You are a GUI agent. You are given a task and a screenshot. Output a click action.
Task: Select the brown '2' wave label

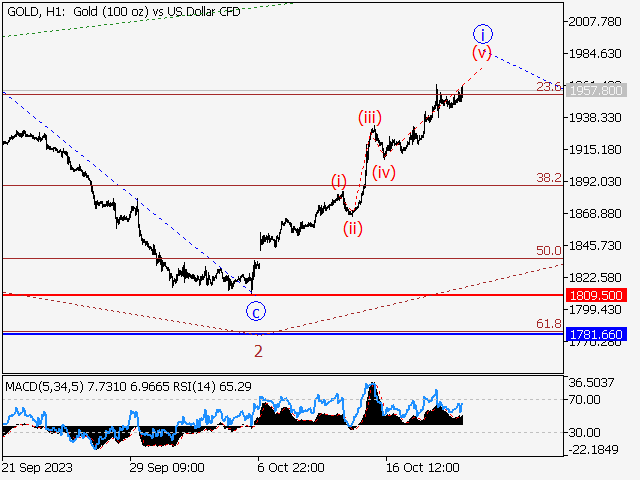tap(258, 351)
